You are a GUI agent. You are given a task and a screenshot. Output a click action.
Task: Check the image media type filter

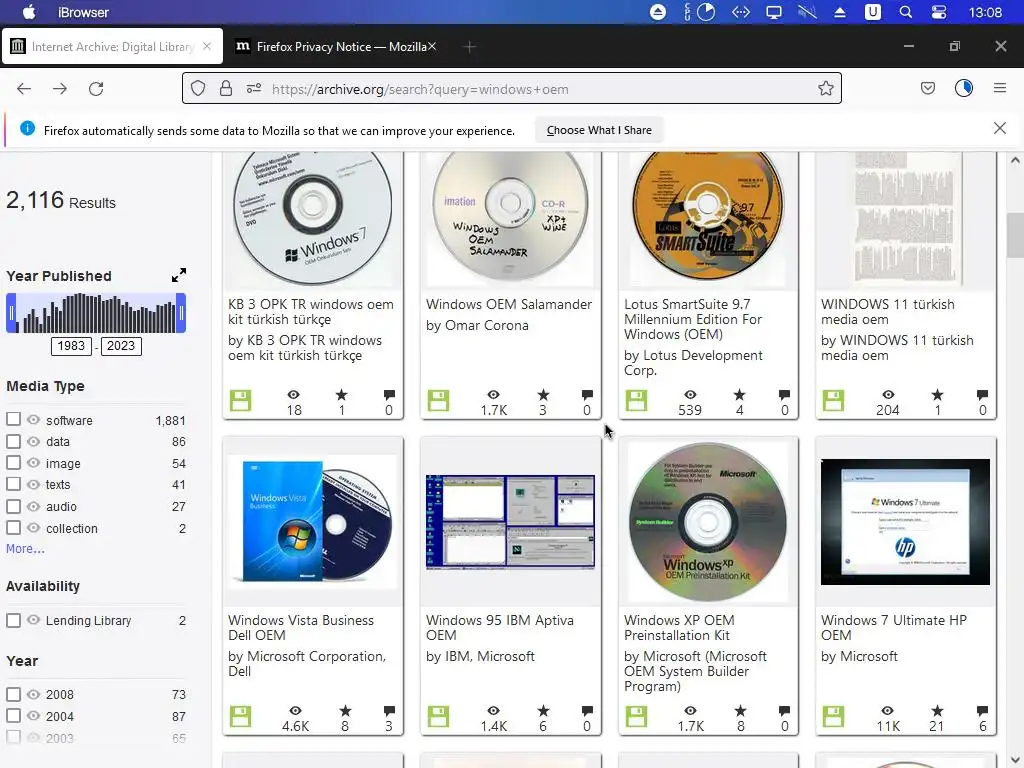(x=13, y=462)
